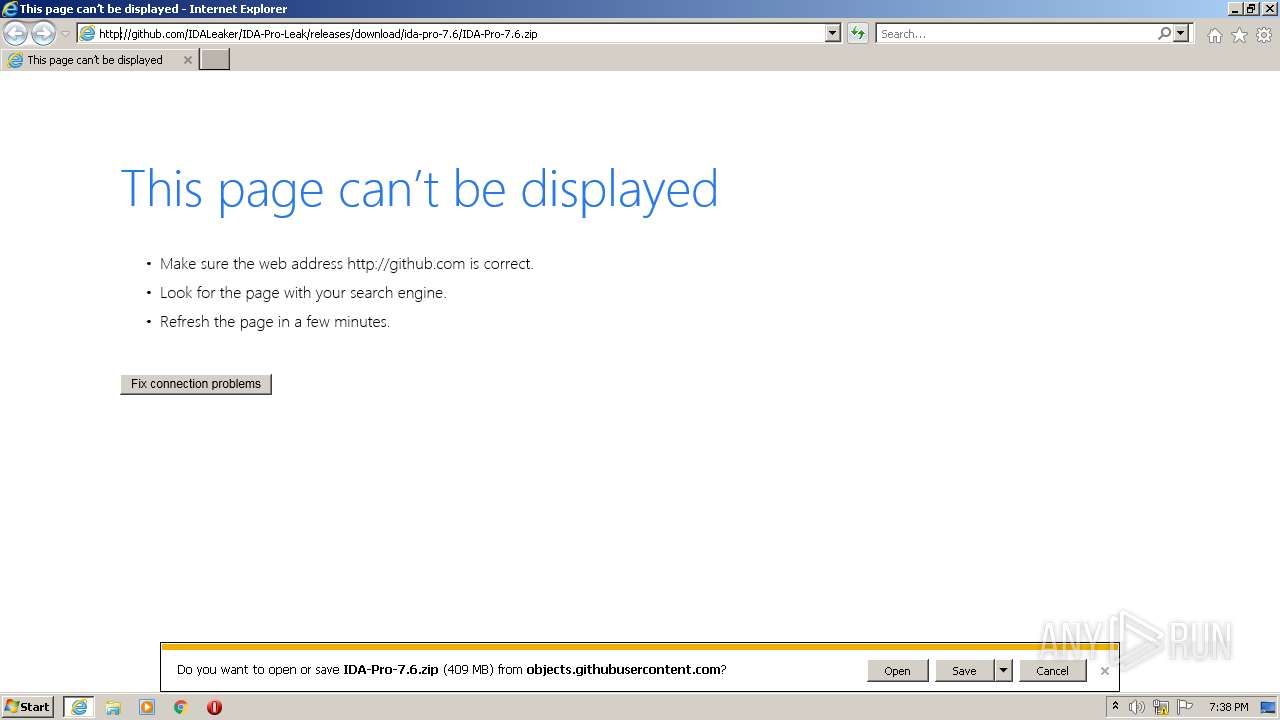Open Favorites star icon

tap(1239, 35)
